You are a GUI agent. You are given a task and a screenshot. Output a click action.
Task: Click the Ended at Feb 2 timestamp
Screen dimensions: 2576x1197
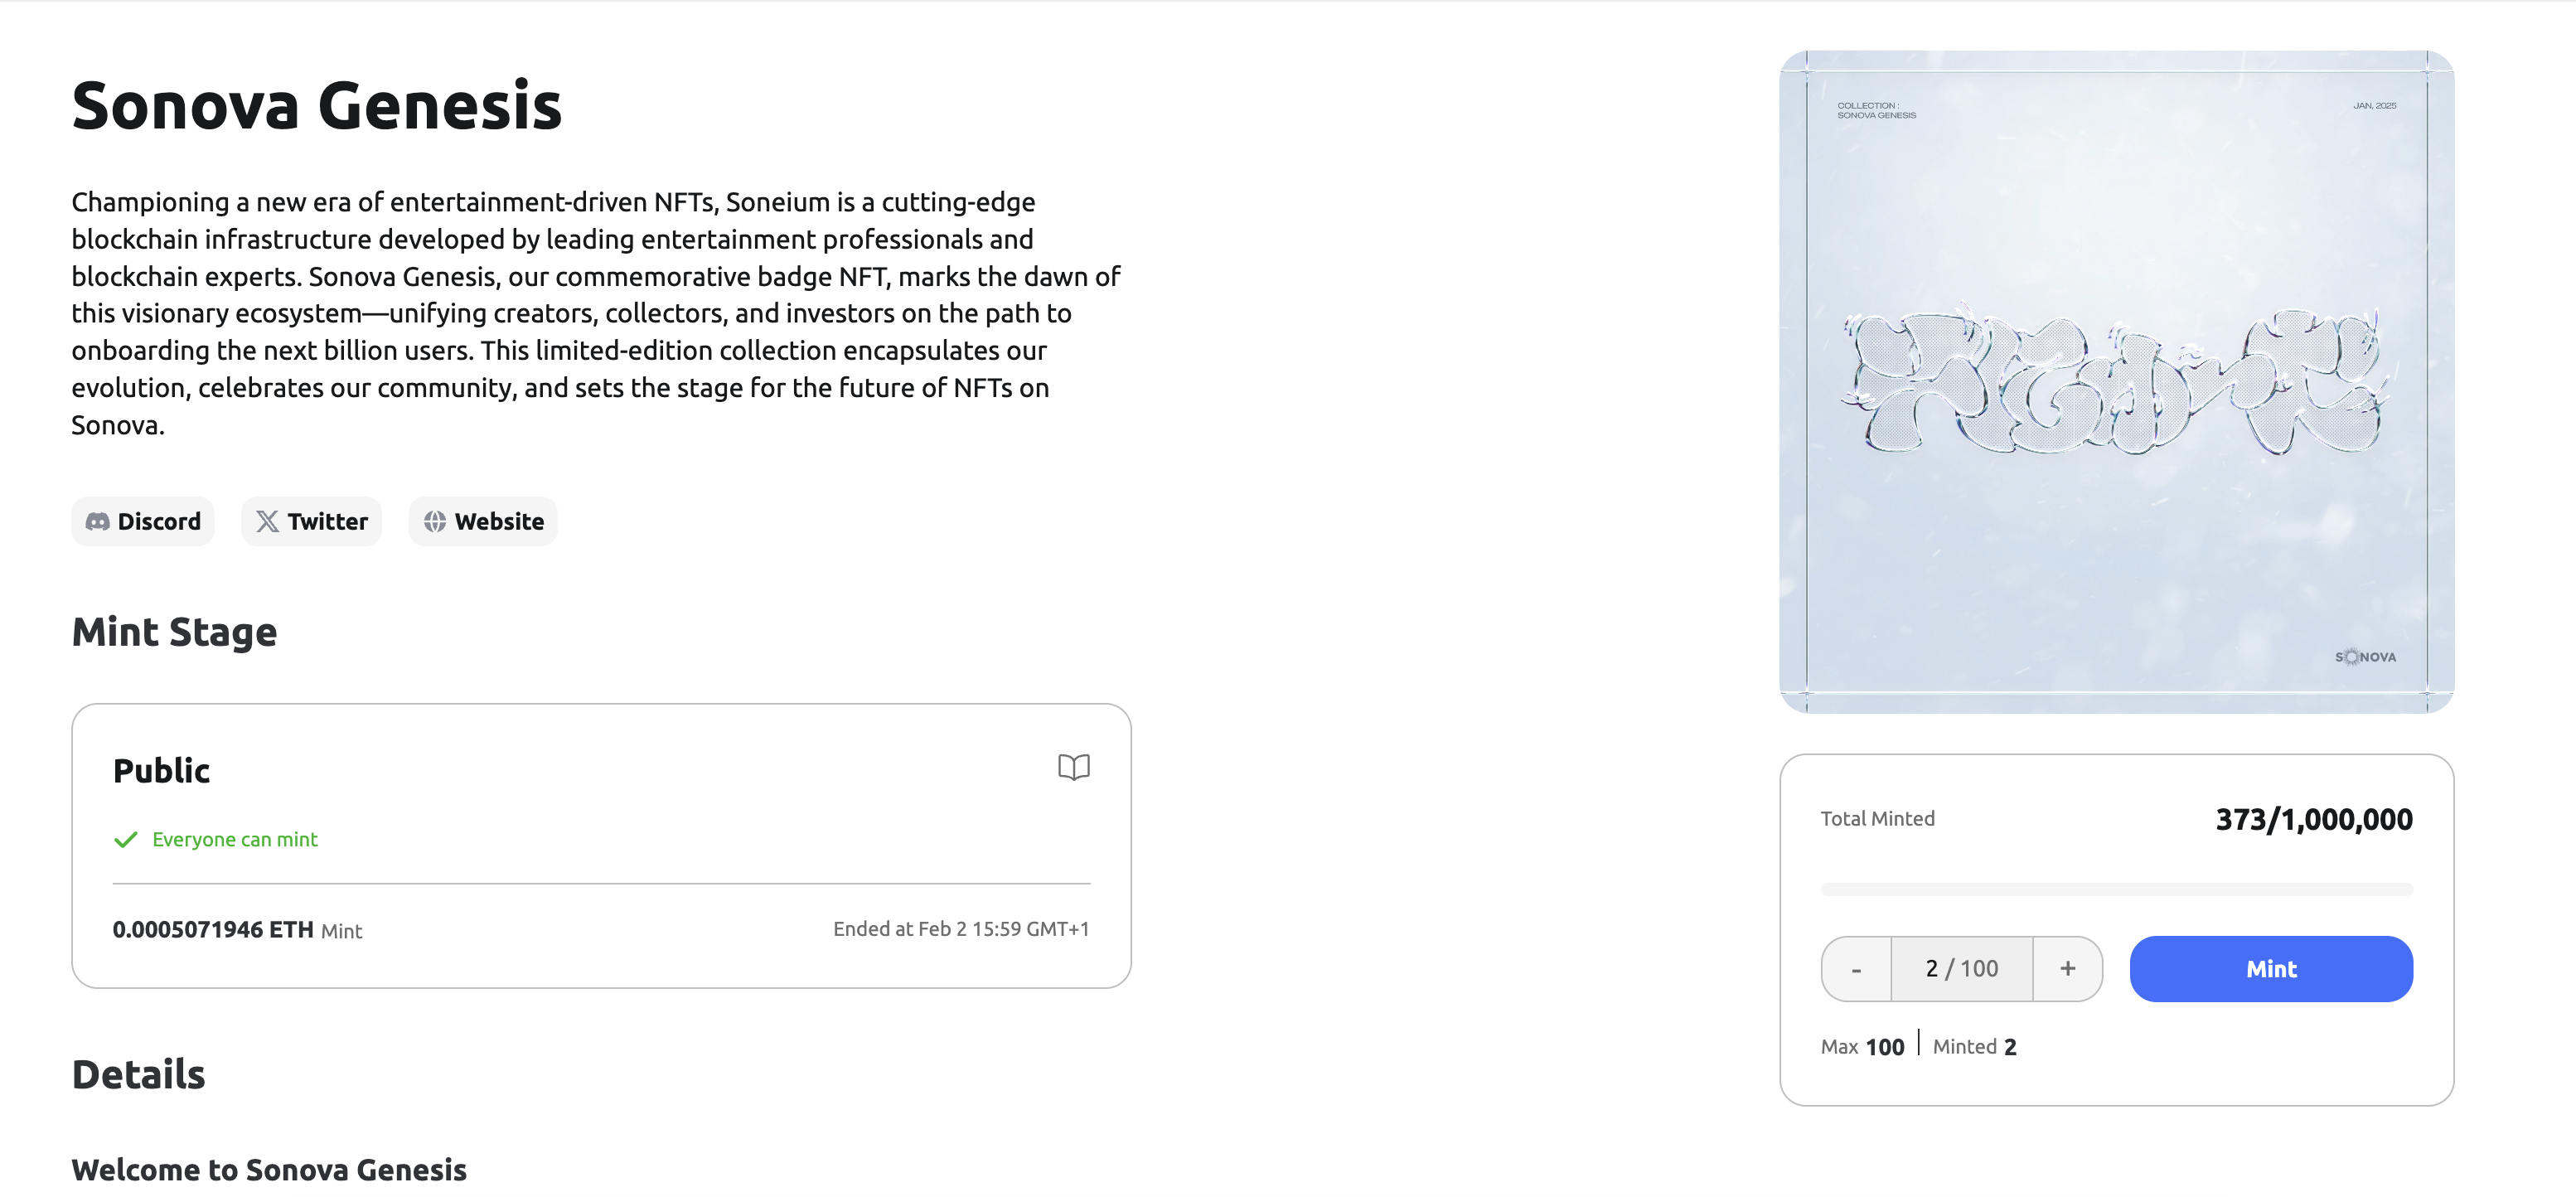[x=960, y=929]
